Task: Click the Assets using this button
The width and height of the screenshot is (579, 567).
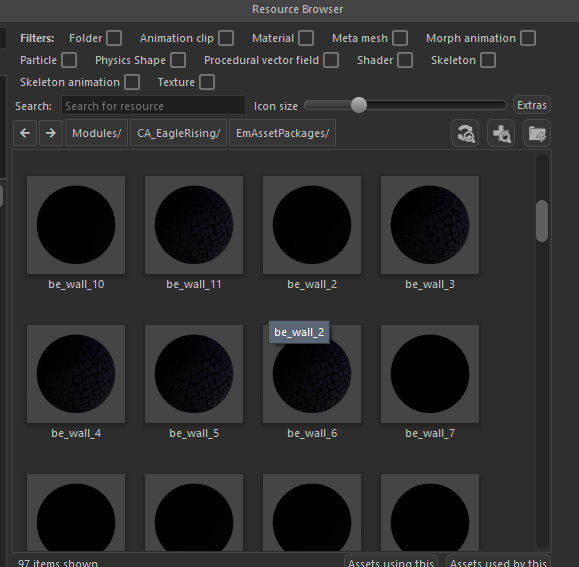Action: [391, 561]
